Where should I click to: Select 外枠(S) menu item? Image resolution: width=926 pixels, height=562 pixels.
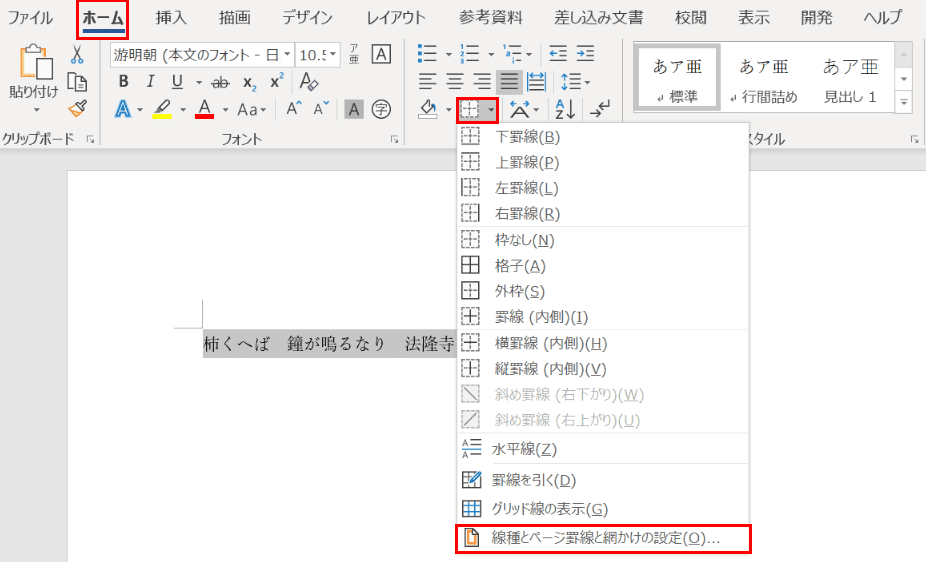point(603,291)
